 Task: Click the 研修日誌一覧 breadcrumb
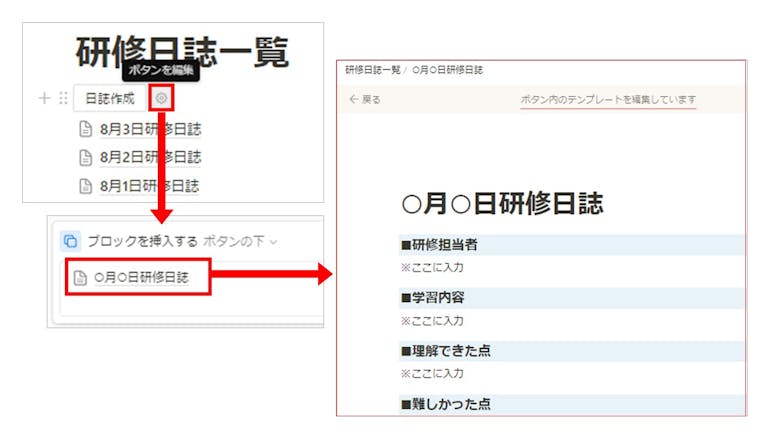[x=373, y=70]
